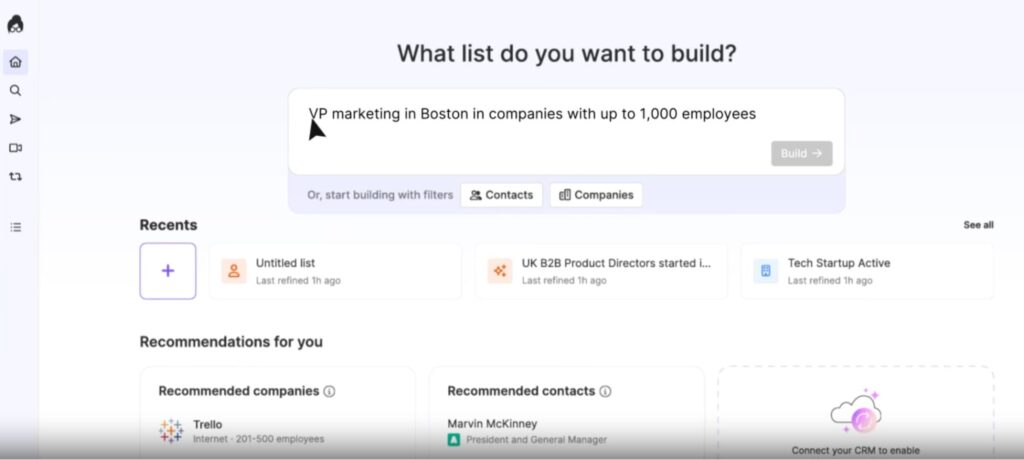
Task: Click Recommendations for you heading
Action: pyautogui.click(x=231, y=342)
